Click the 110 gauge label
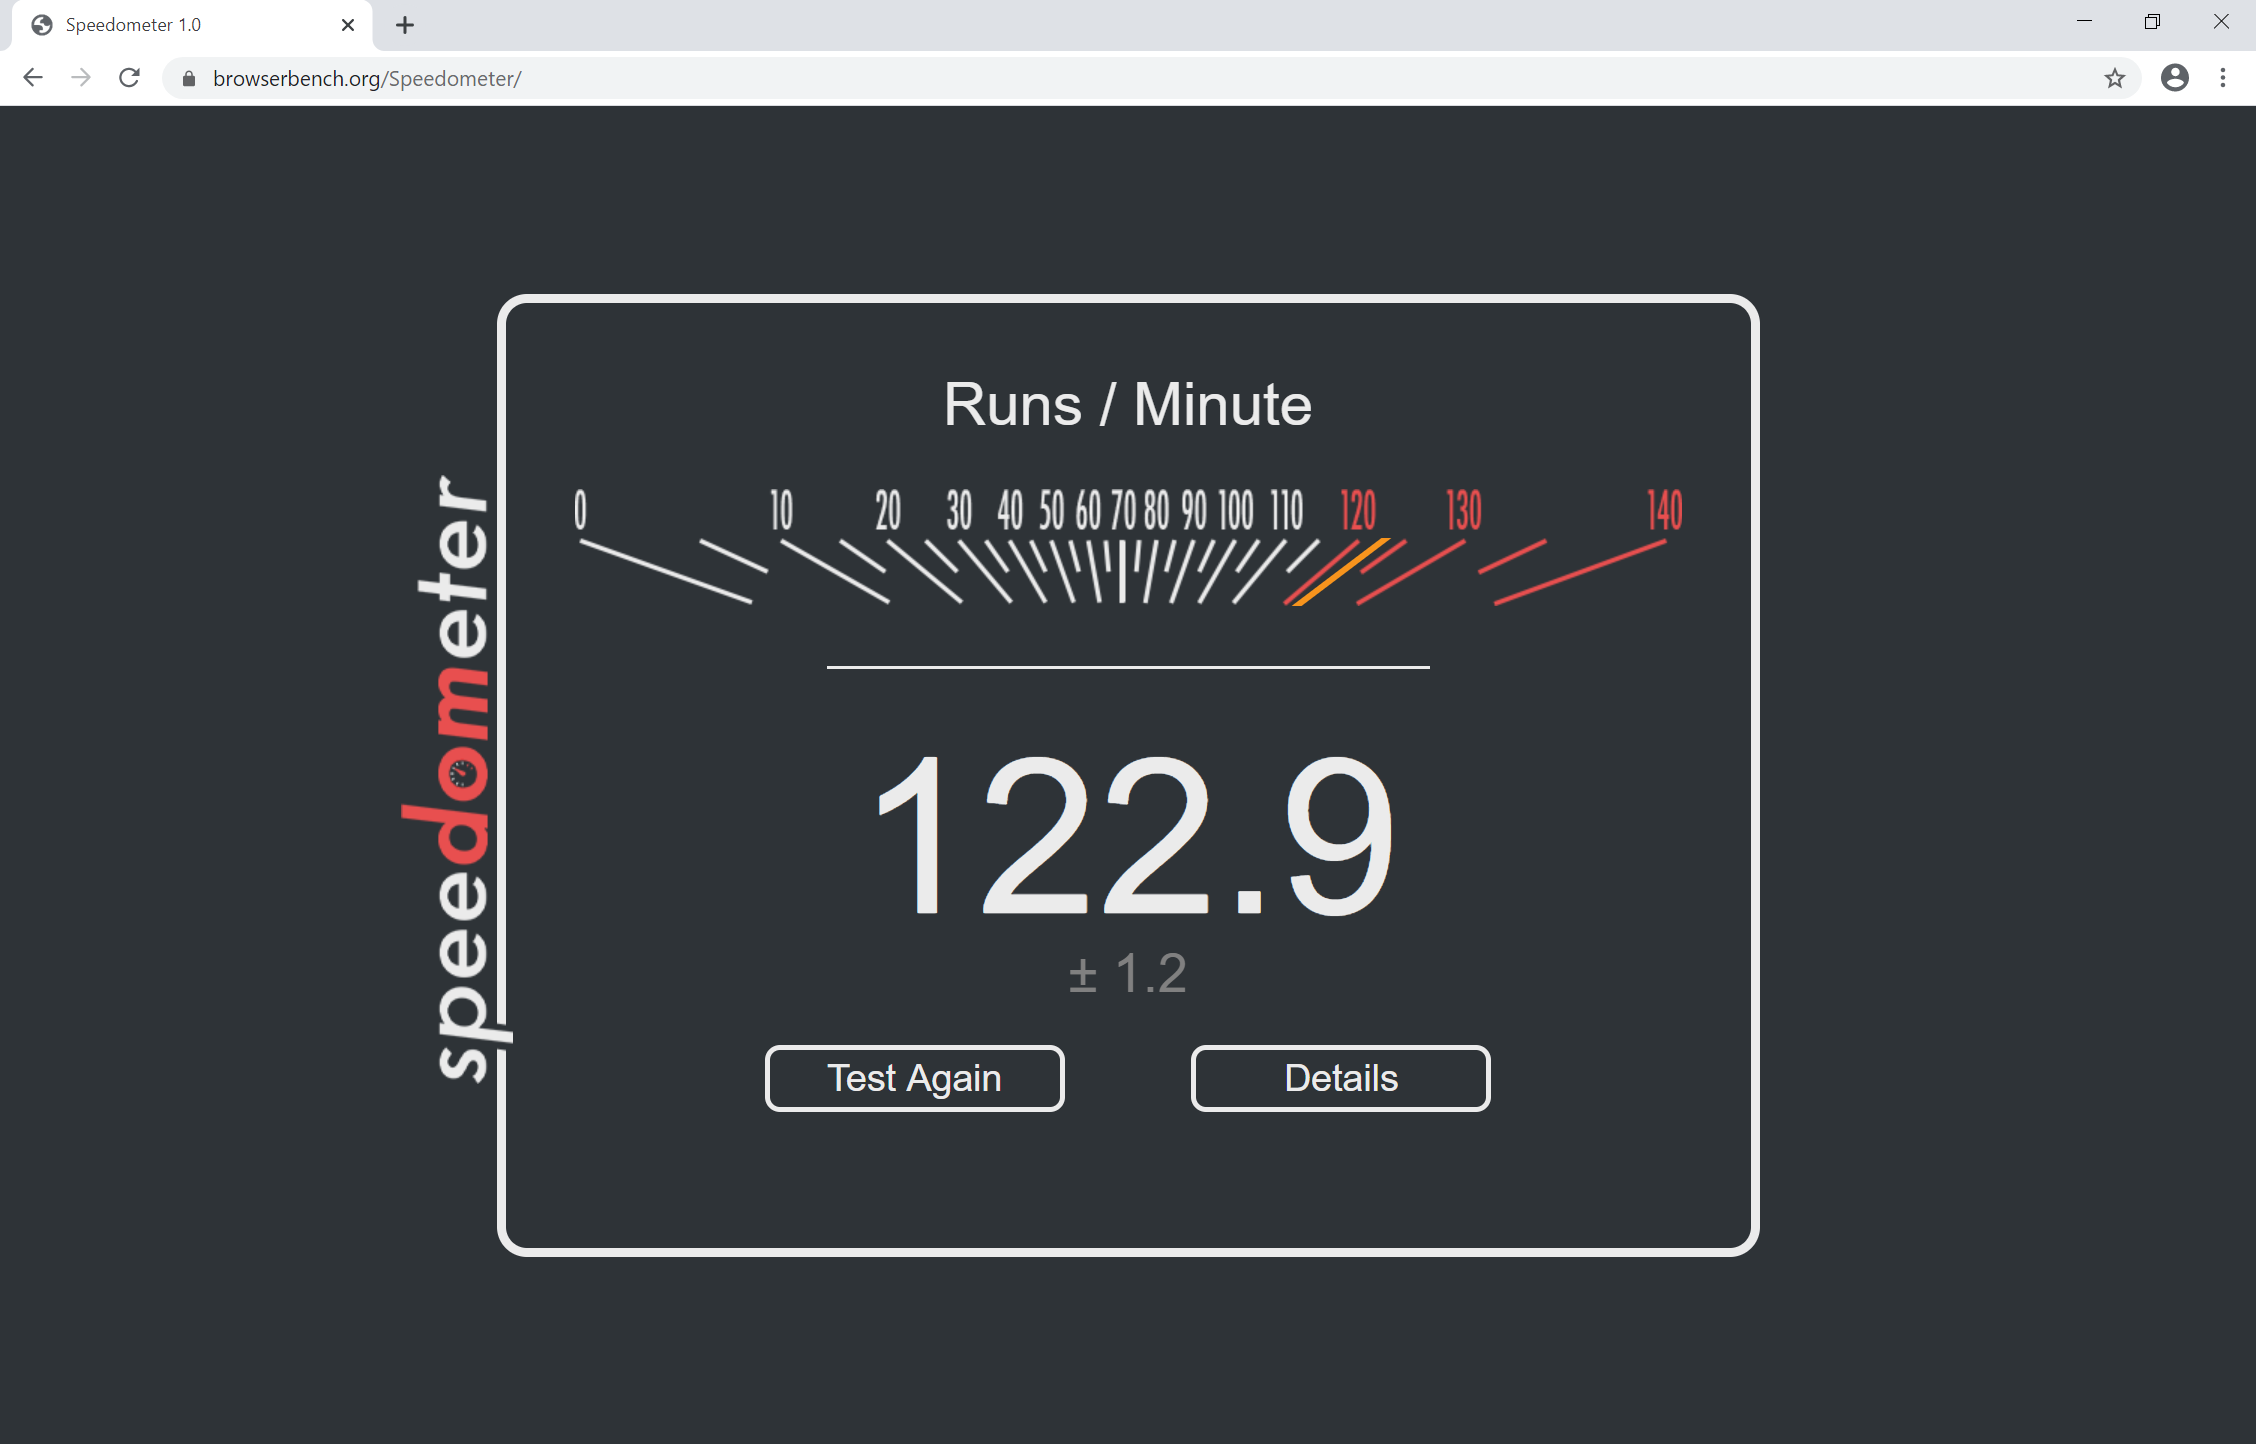The height and width of the screenshot is (1444, 2256). click(x=1287, y=510)
